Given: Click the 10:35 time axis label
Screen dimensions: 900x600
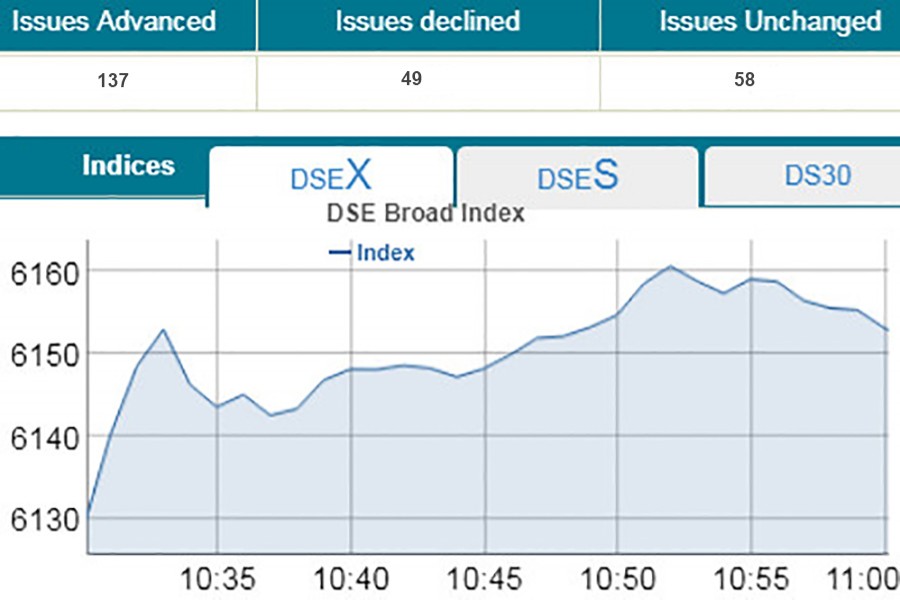Looking at the screenshot, I should coord(217,578).
